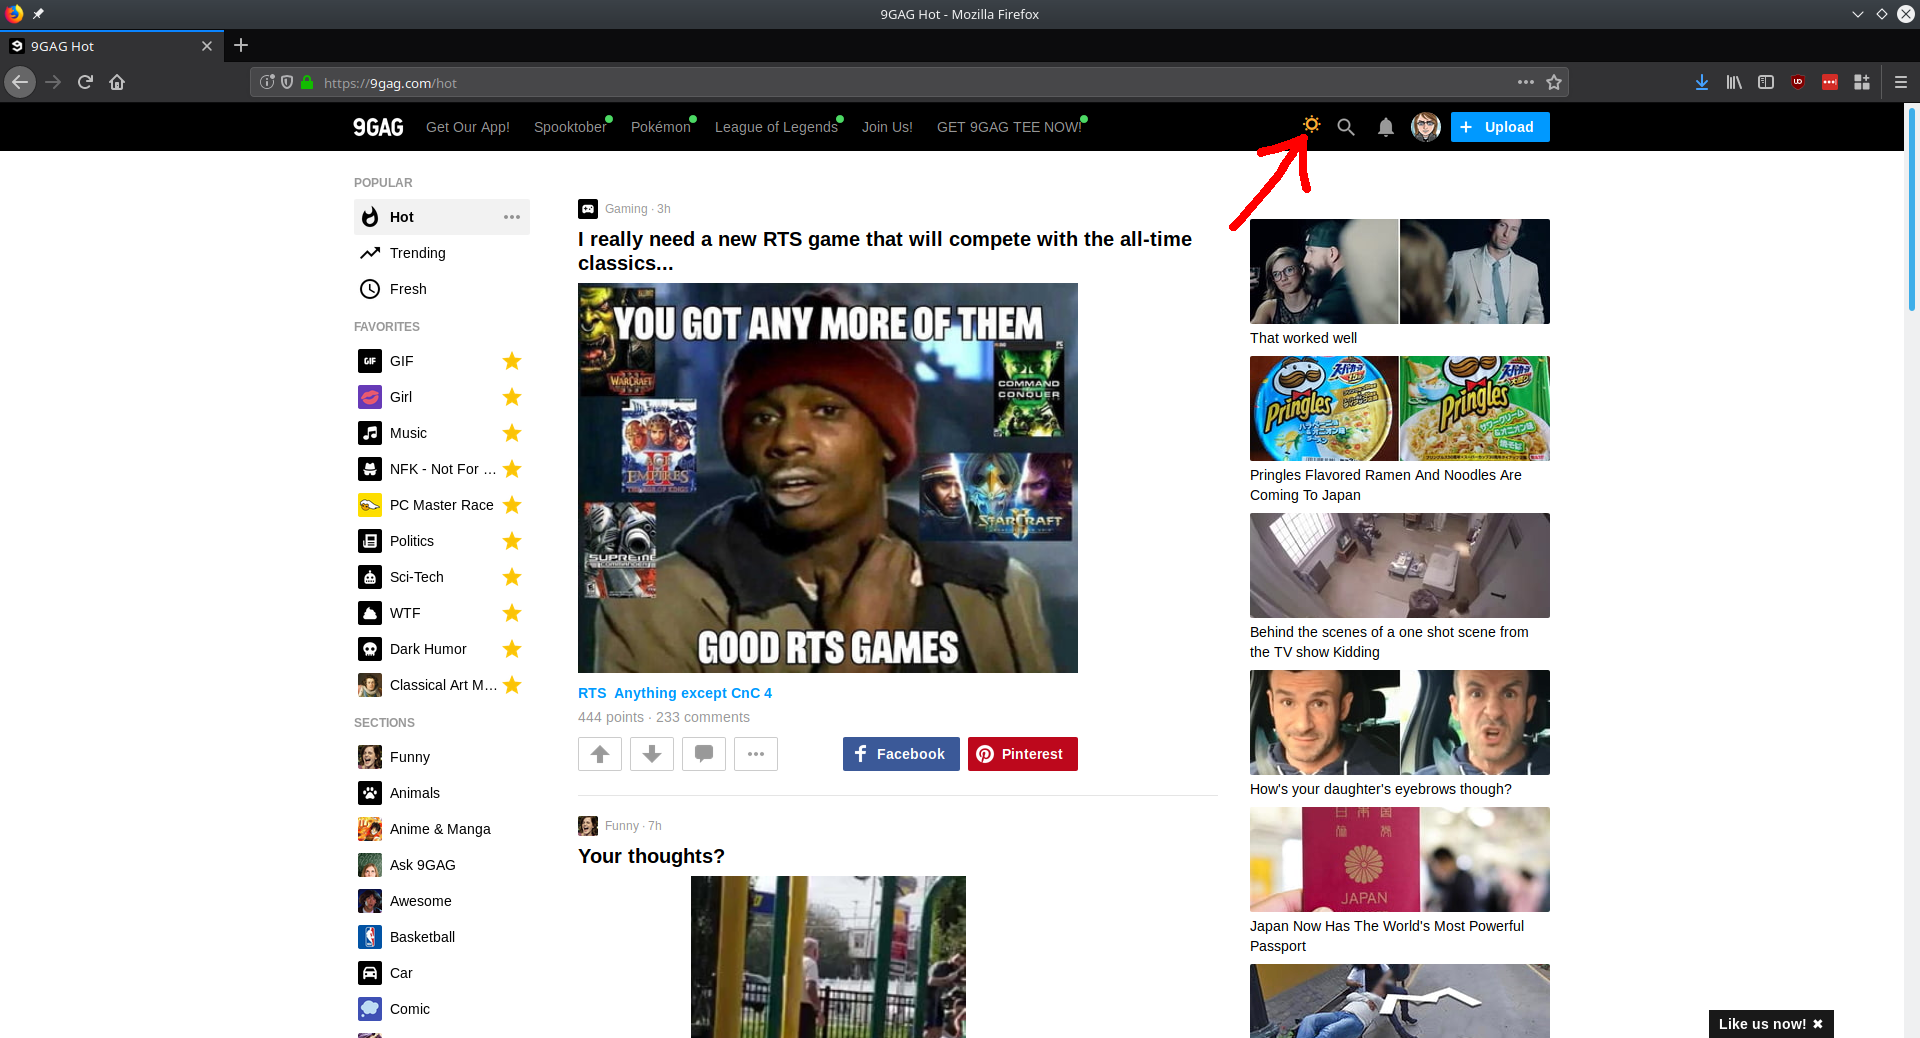Downvote the RTS game post

652,754
